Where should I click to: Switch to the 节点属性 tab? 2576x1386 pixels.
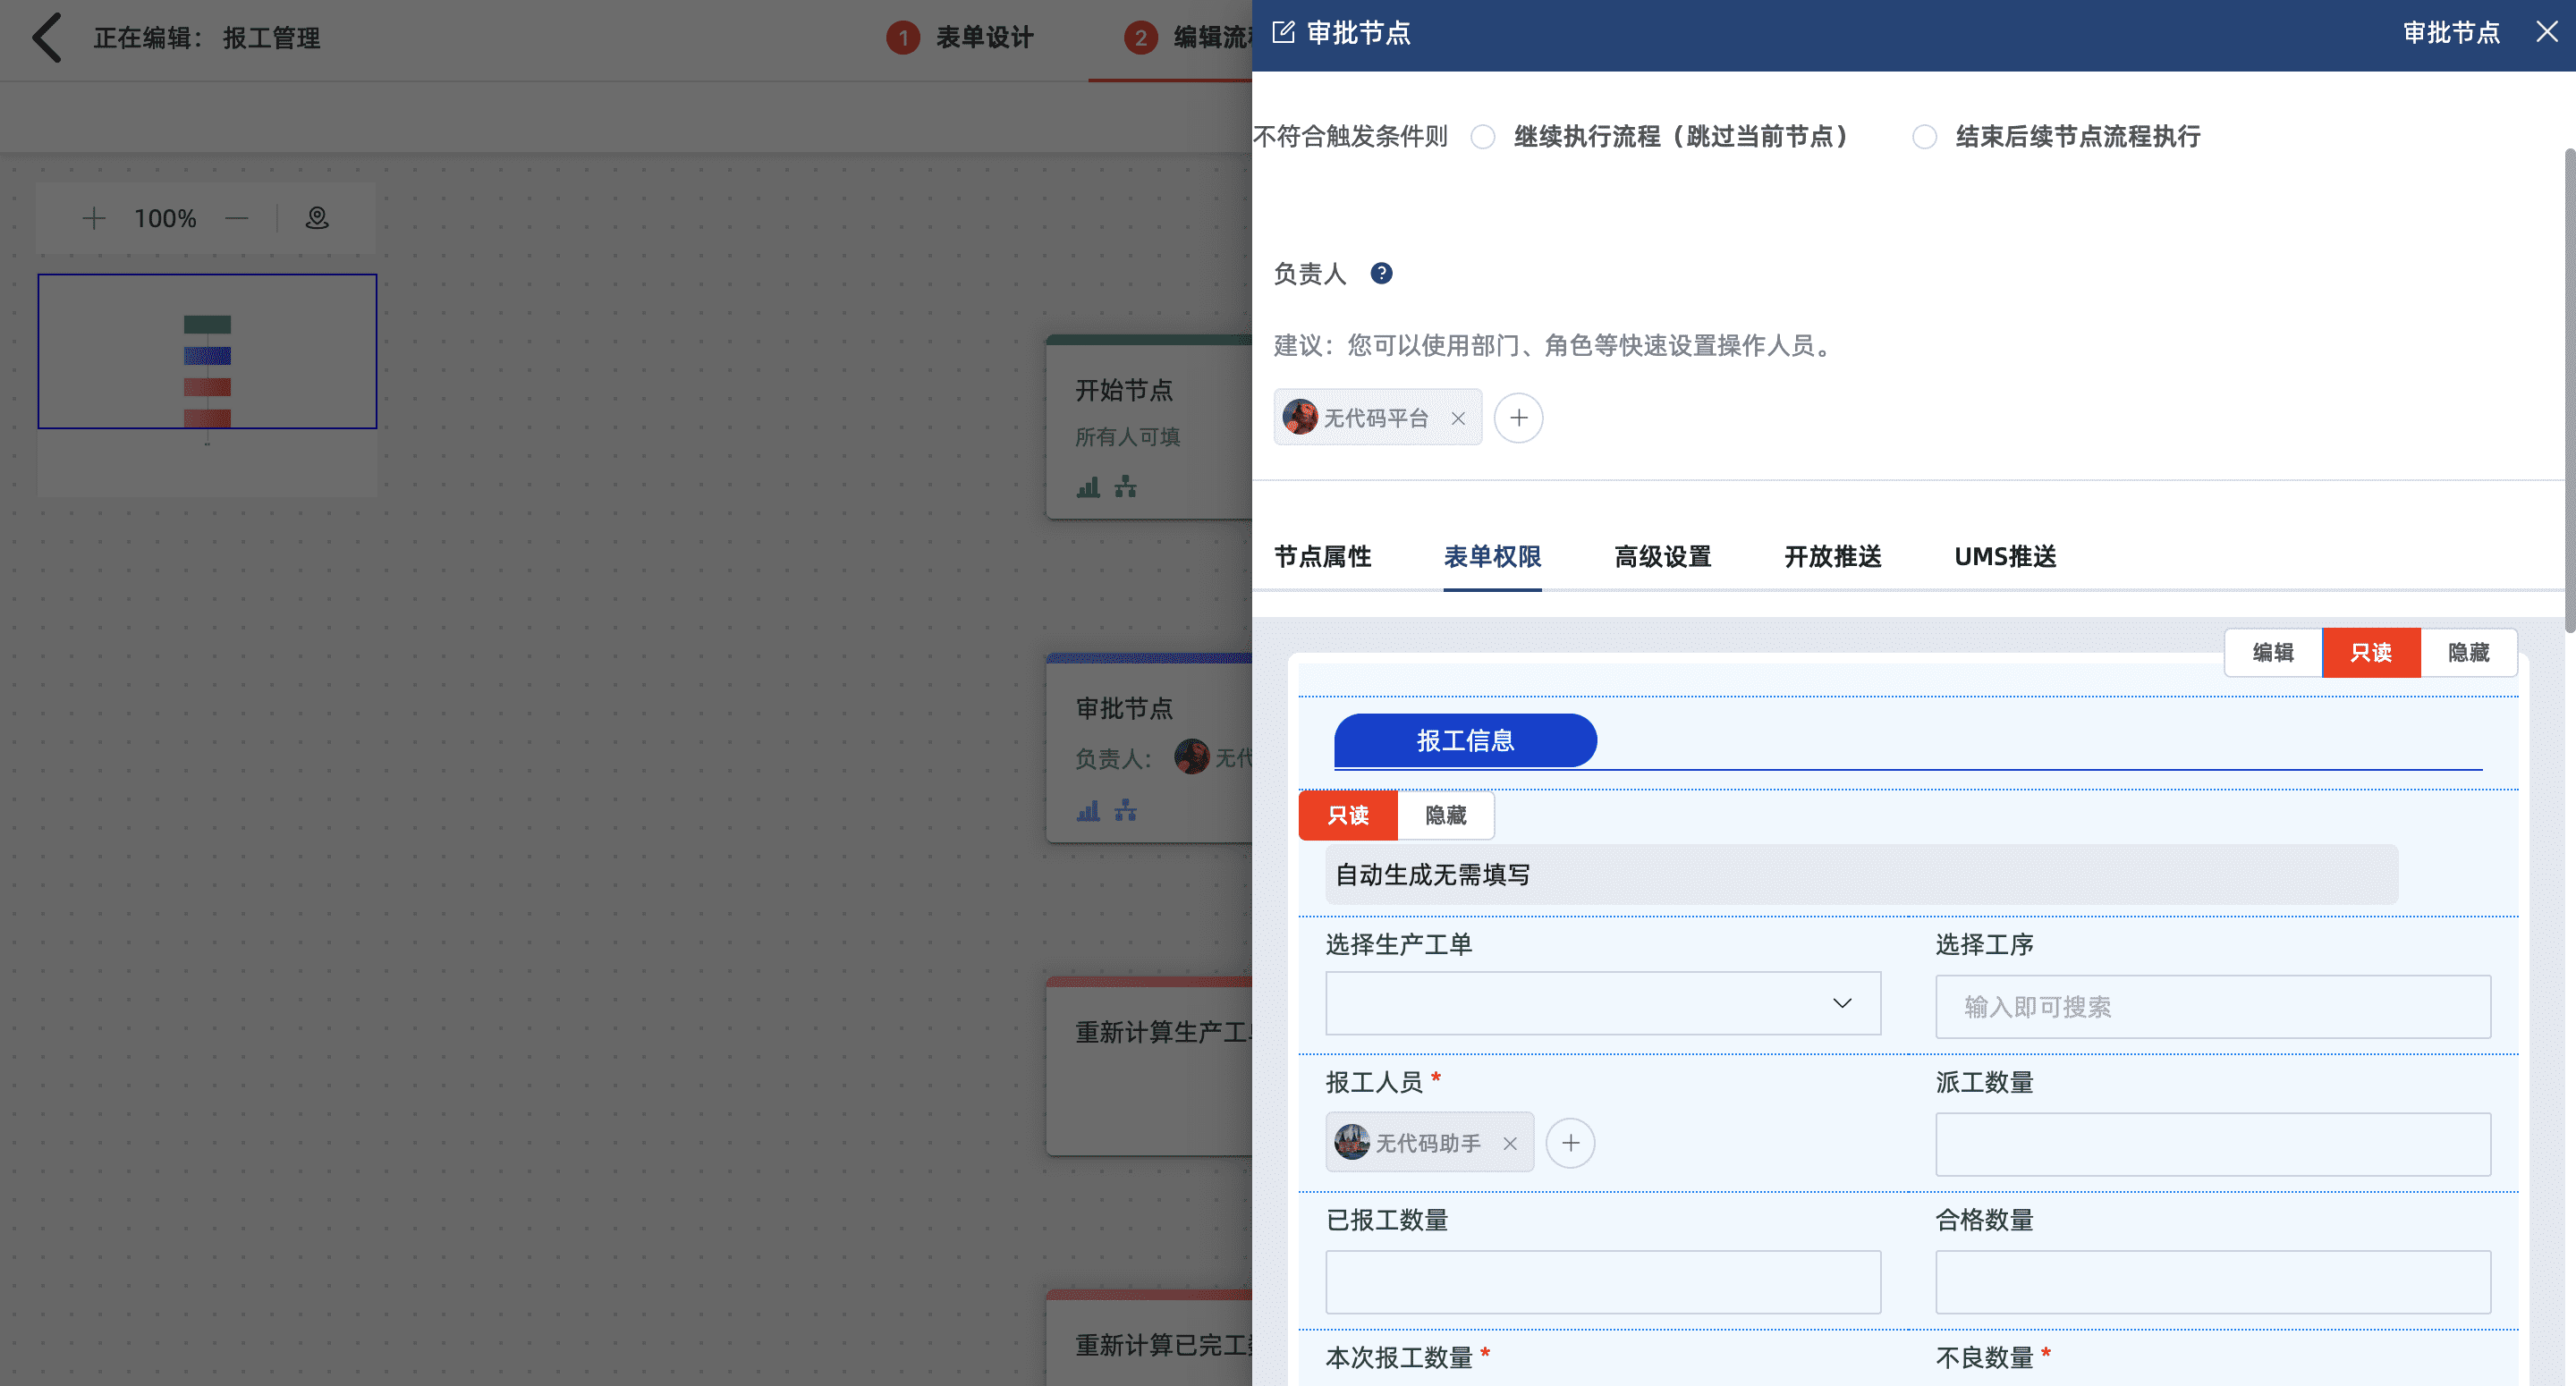[x=1322, y=557]
